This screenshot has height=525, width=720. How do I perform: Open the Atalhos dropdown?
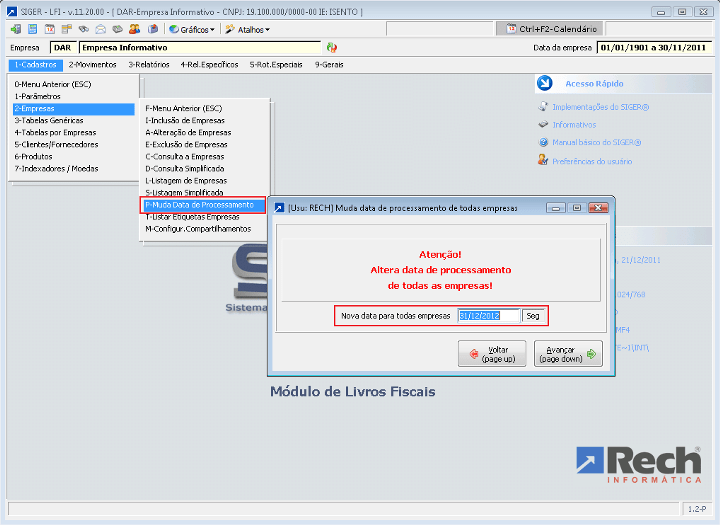pyautogui.click(x=248, y=29)
